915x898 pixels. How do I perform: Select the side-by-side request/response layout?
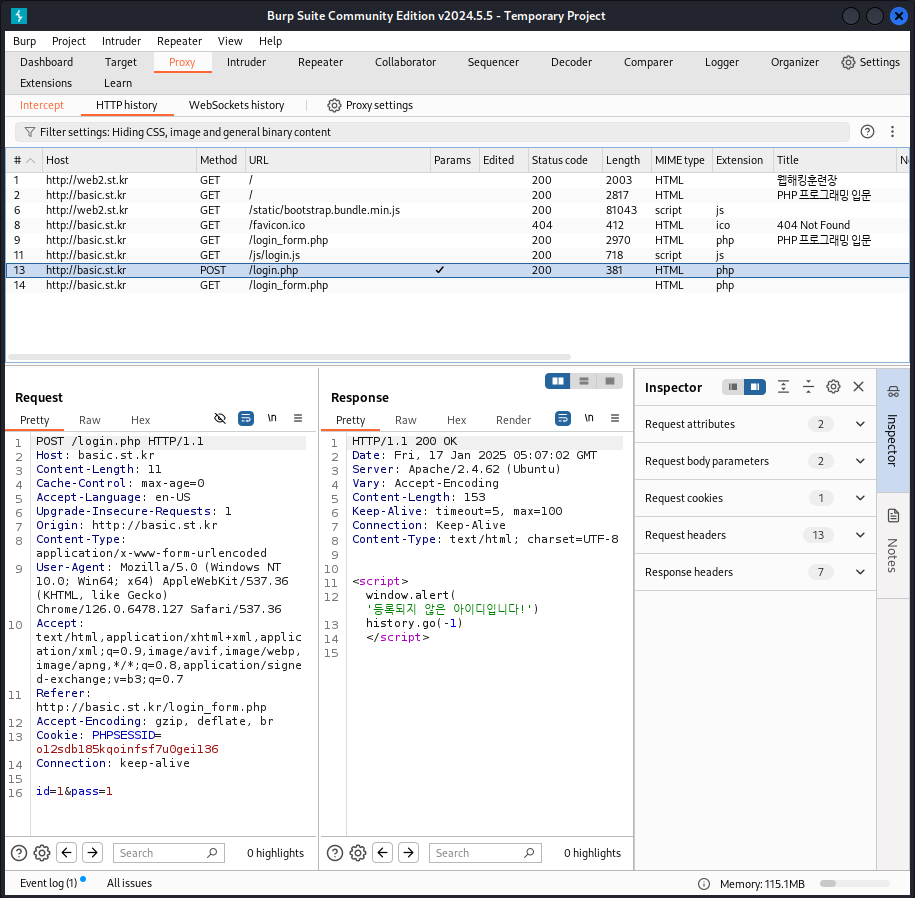[558, 381]
